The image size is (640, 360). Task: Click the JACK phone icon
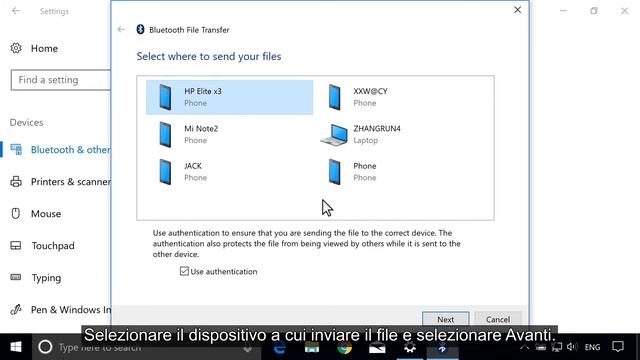coord(165,172)
